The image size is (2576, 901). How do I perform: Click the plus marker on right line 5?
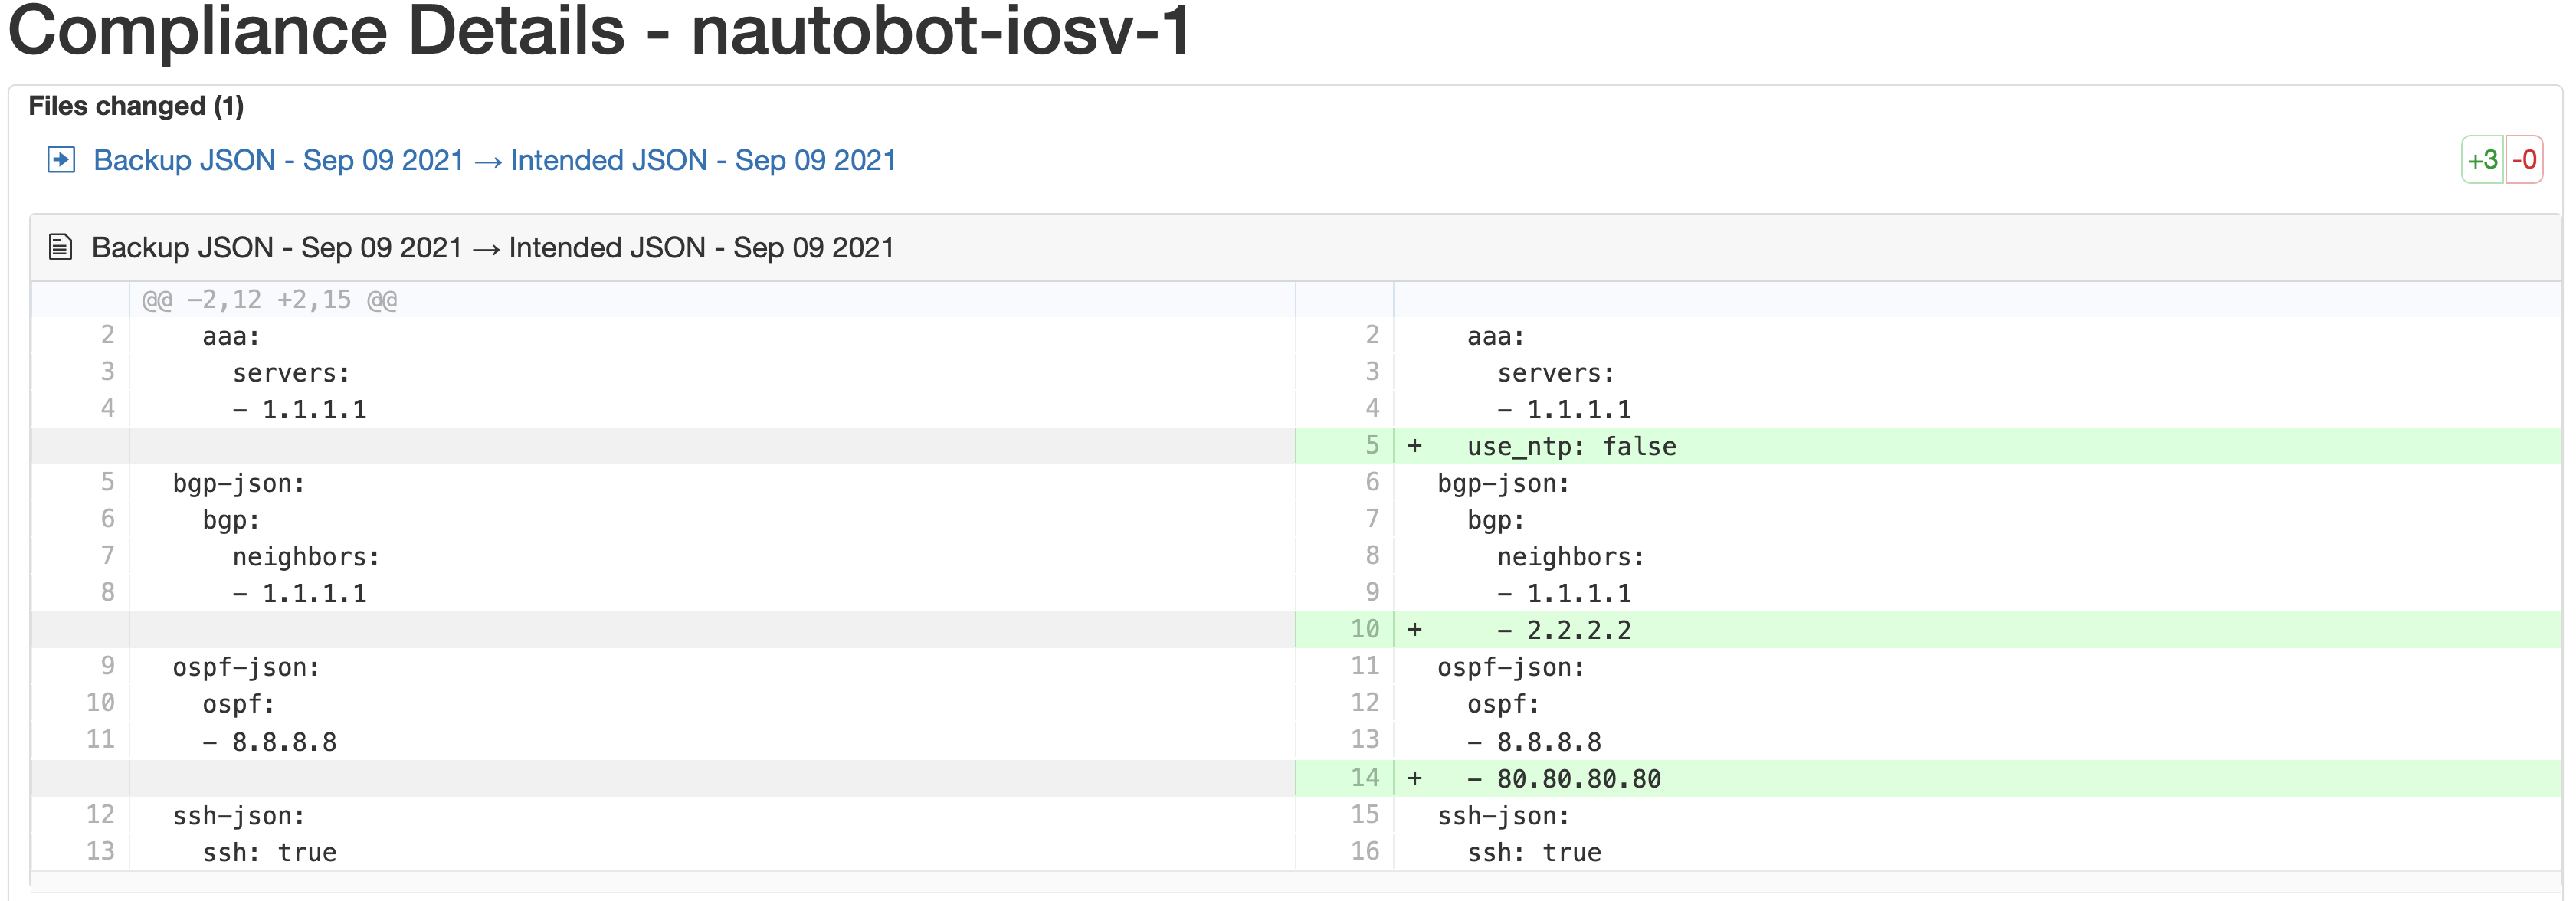pos(1414,446)
